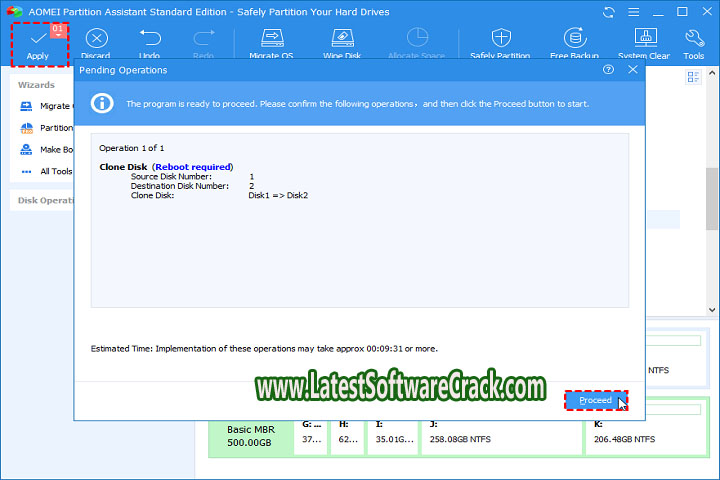Open Safely Partition shield icon
Screen dimensions: 720x480
(x=501, y=38)
